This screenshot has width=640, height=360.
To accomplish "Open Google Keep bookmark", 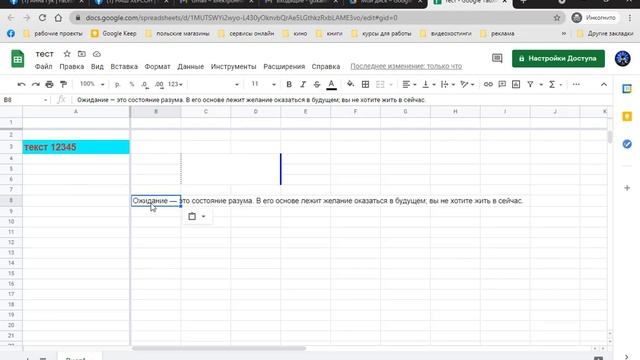I will click(x=113, y=33).
